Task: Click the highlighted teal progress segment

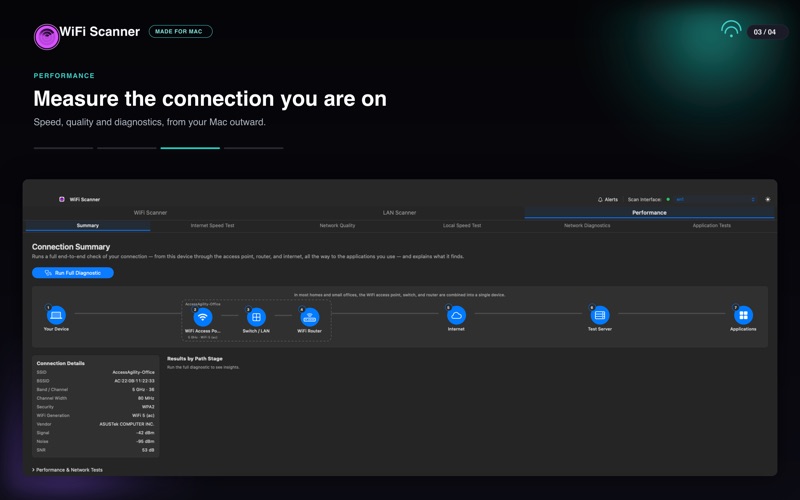Action: pos(190,148)
